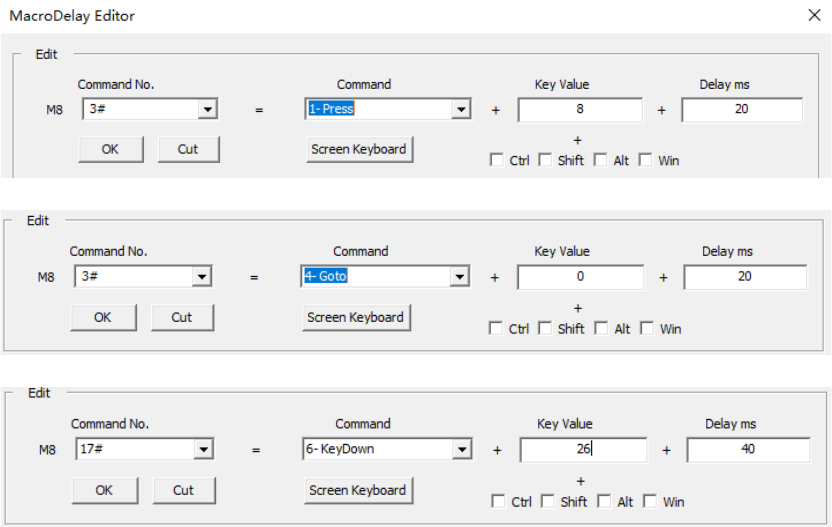Expand the '17#' Command No. dropdown
832x527 pixels.
click(204, 450)
